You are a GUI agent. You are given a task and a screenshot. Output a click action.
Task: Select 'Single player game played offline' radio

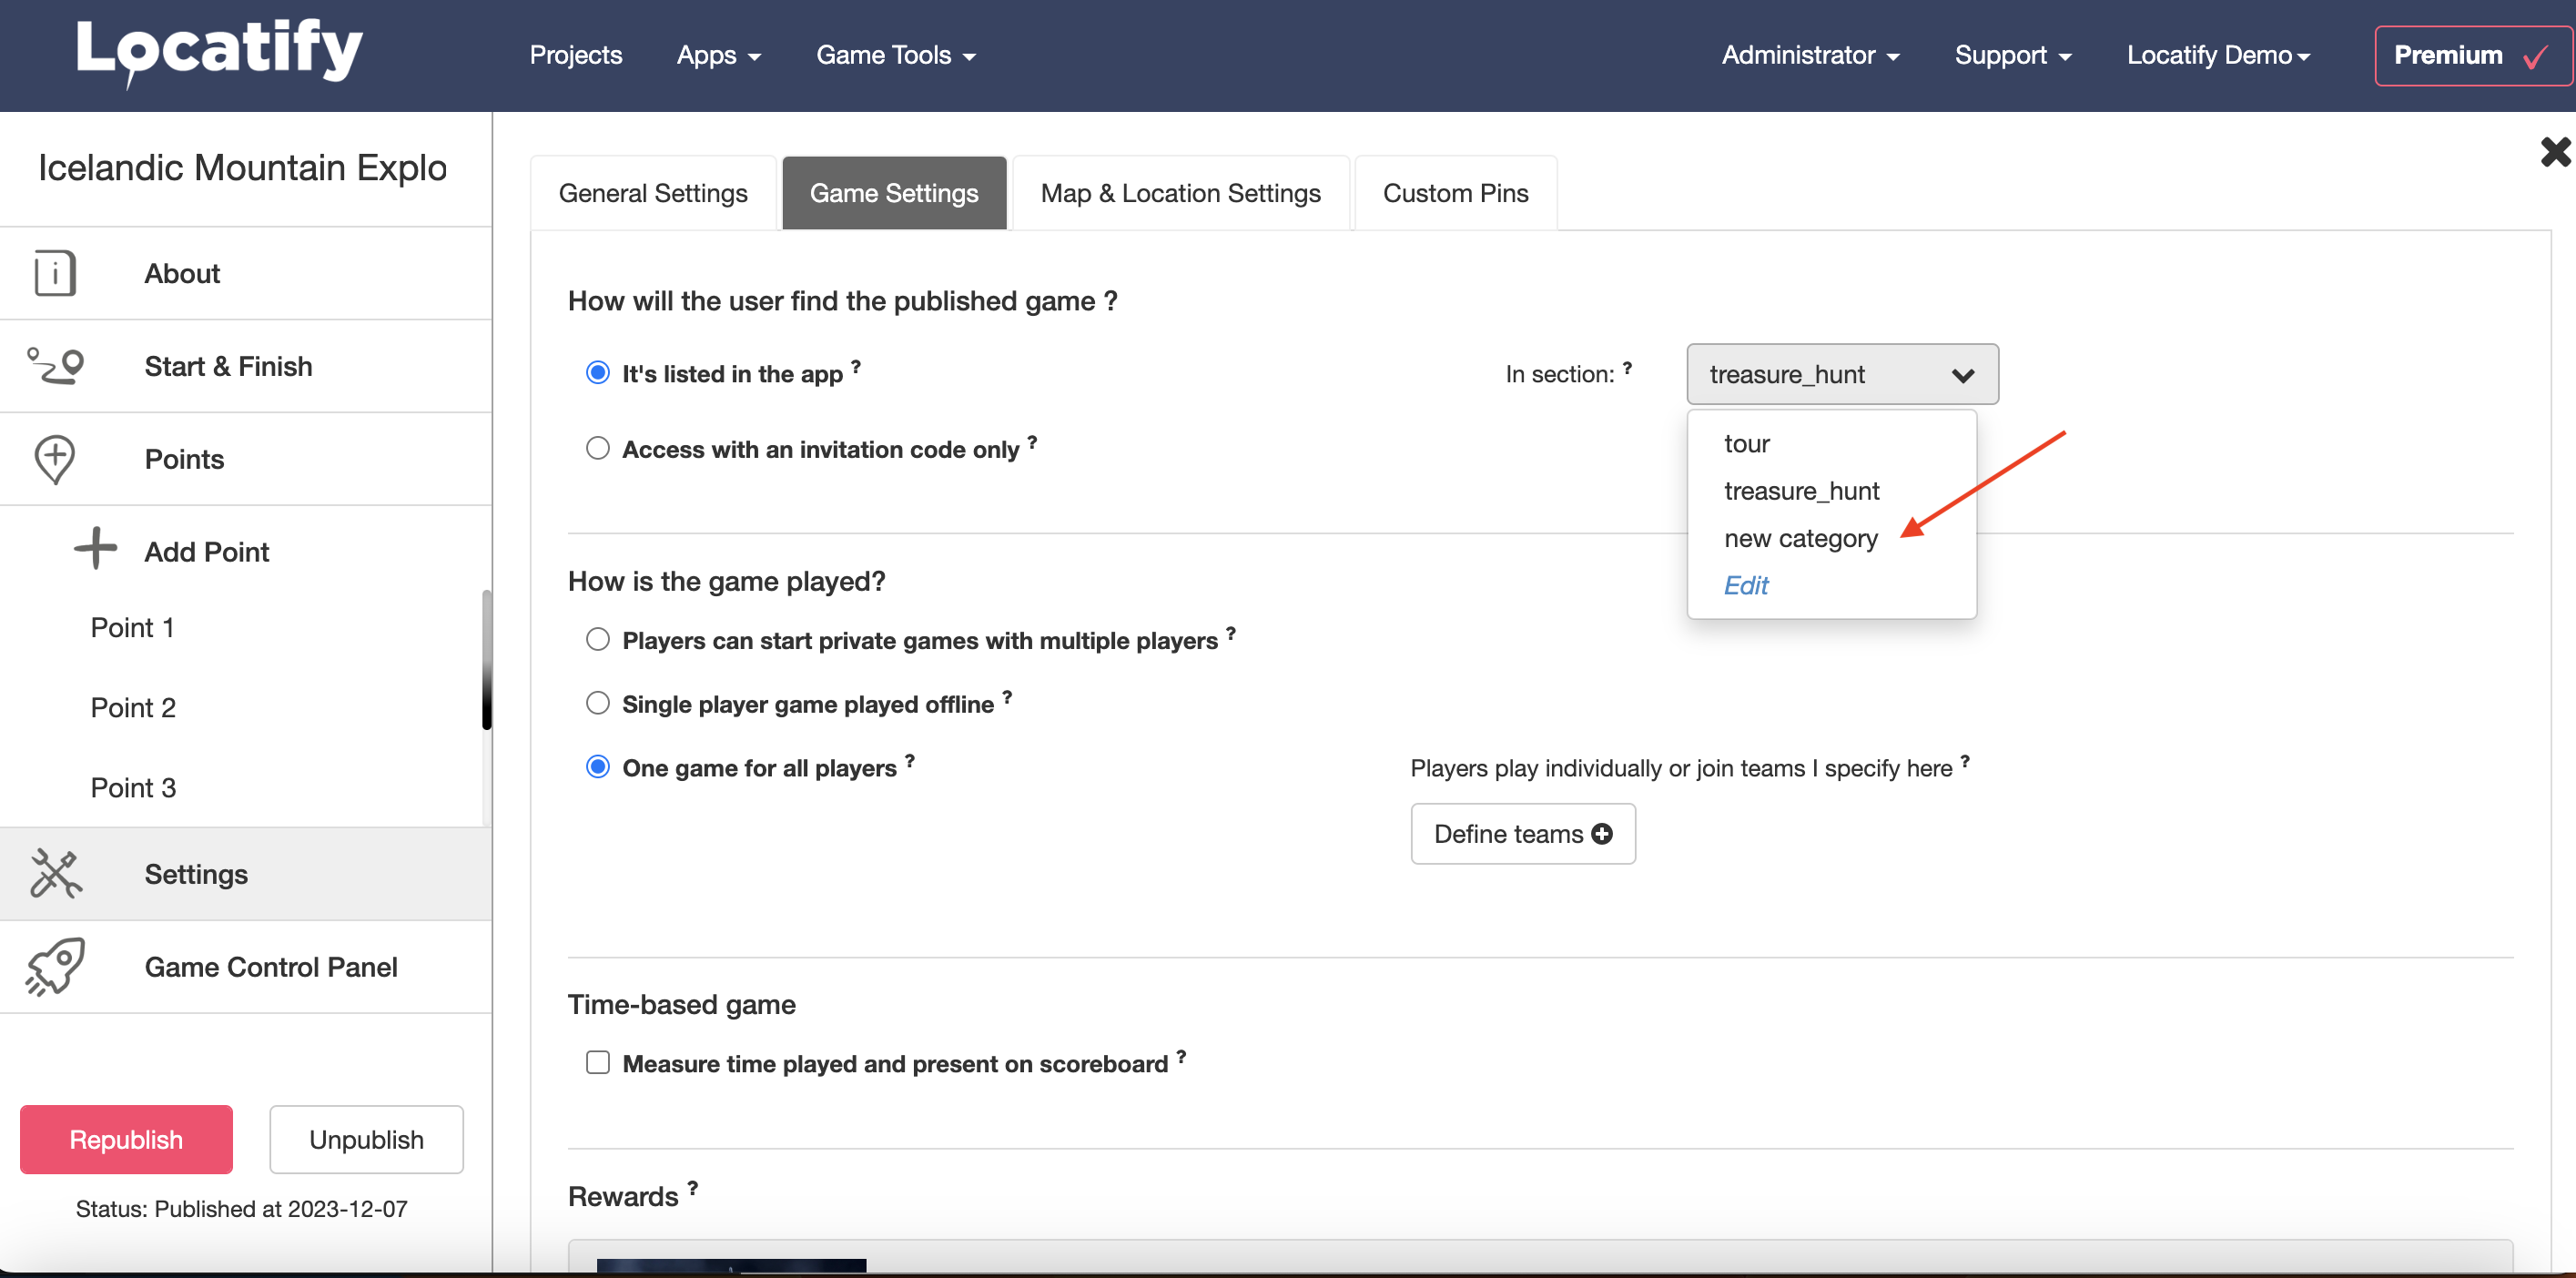(x=598, y=703)
